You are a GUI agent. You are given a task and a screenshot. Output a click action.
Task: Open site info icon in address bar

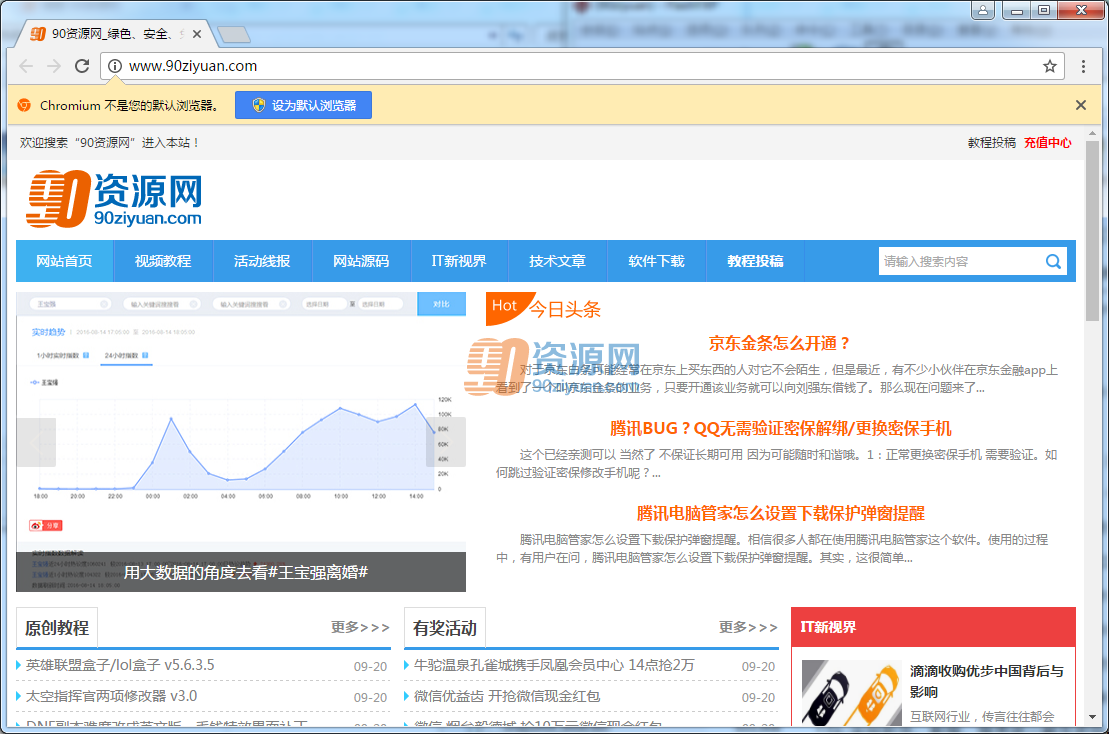(x=115, y=66)
